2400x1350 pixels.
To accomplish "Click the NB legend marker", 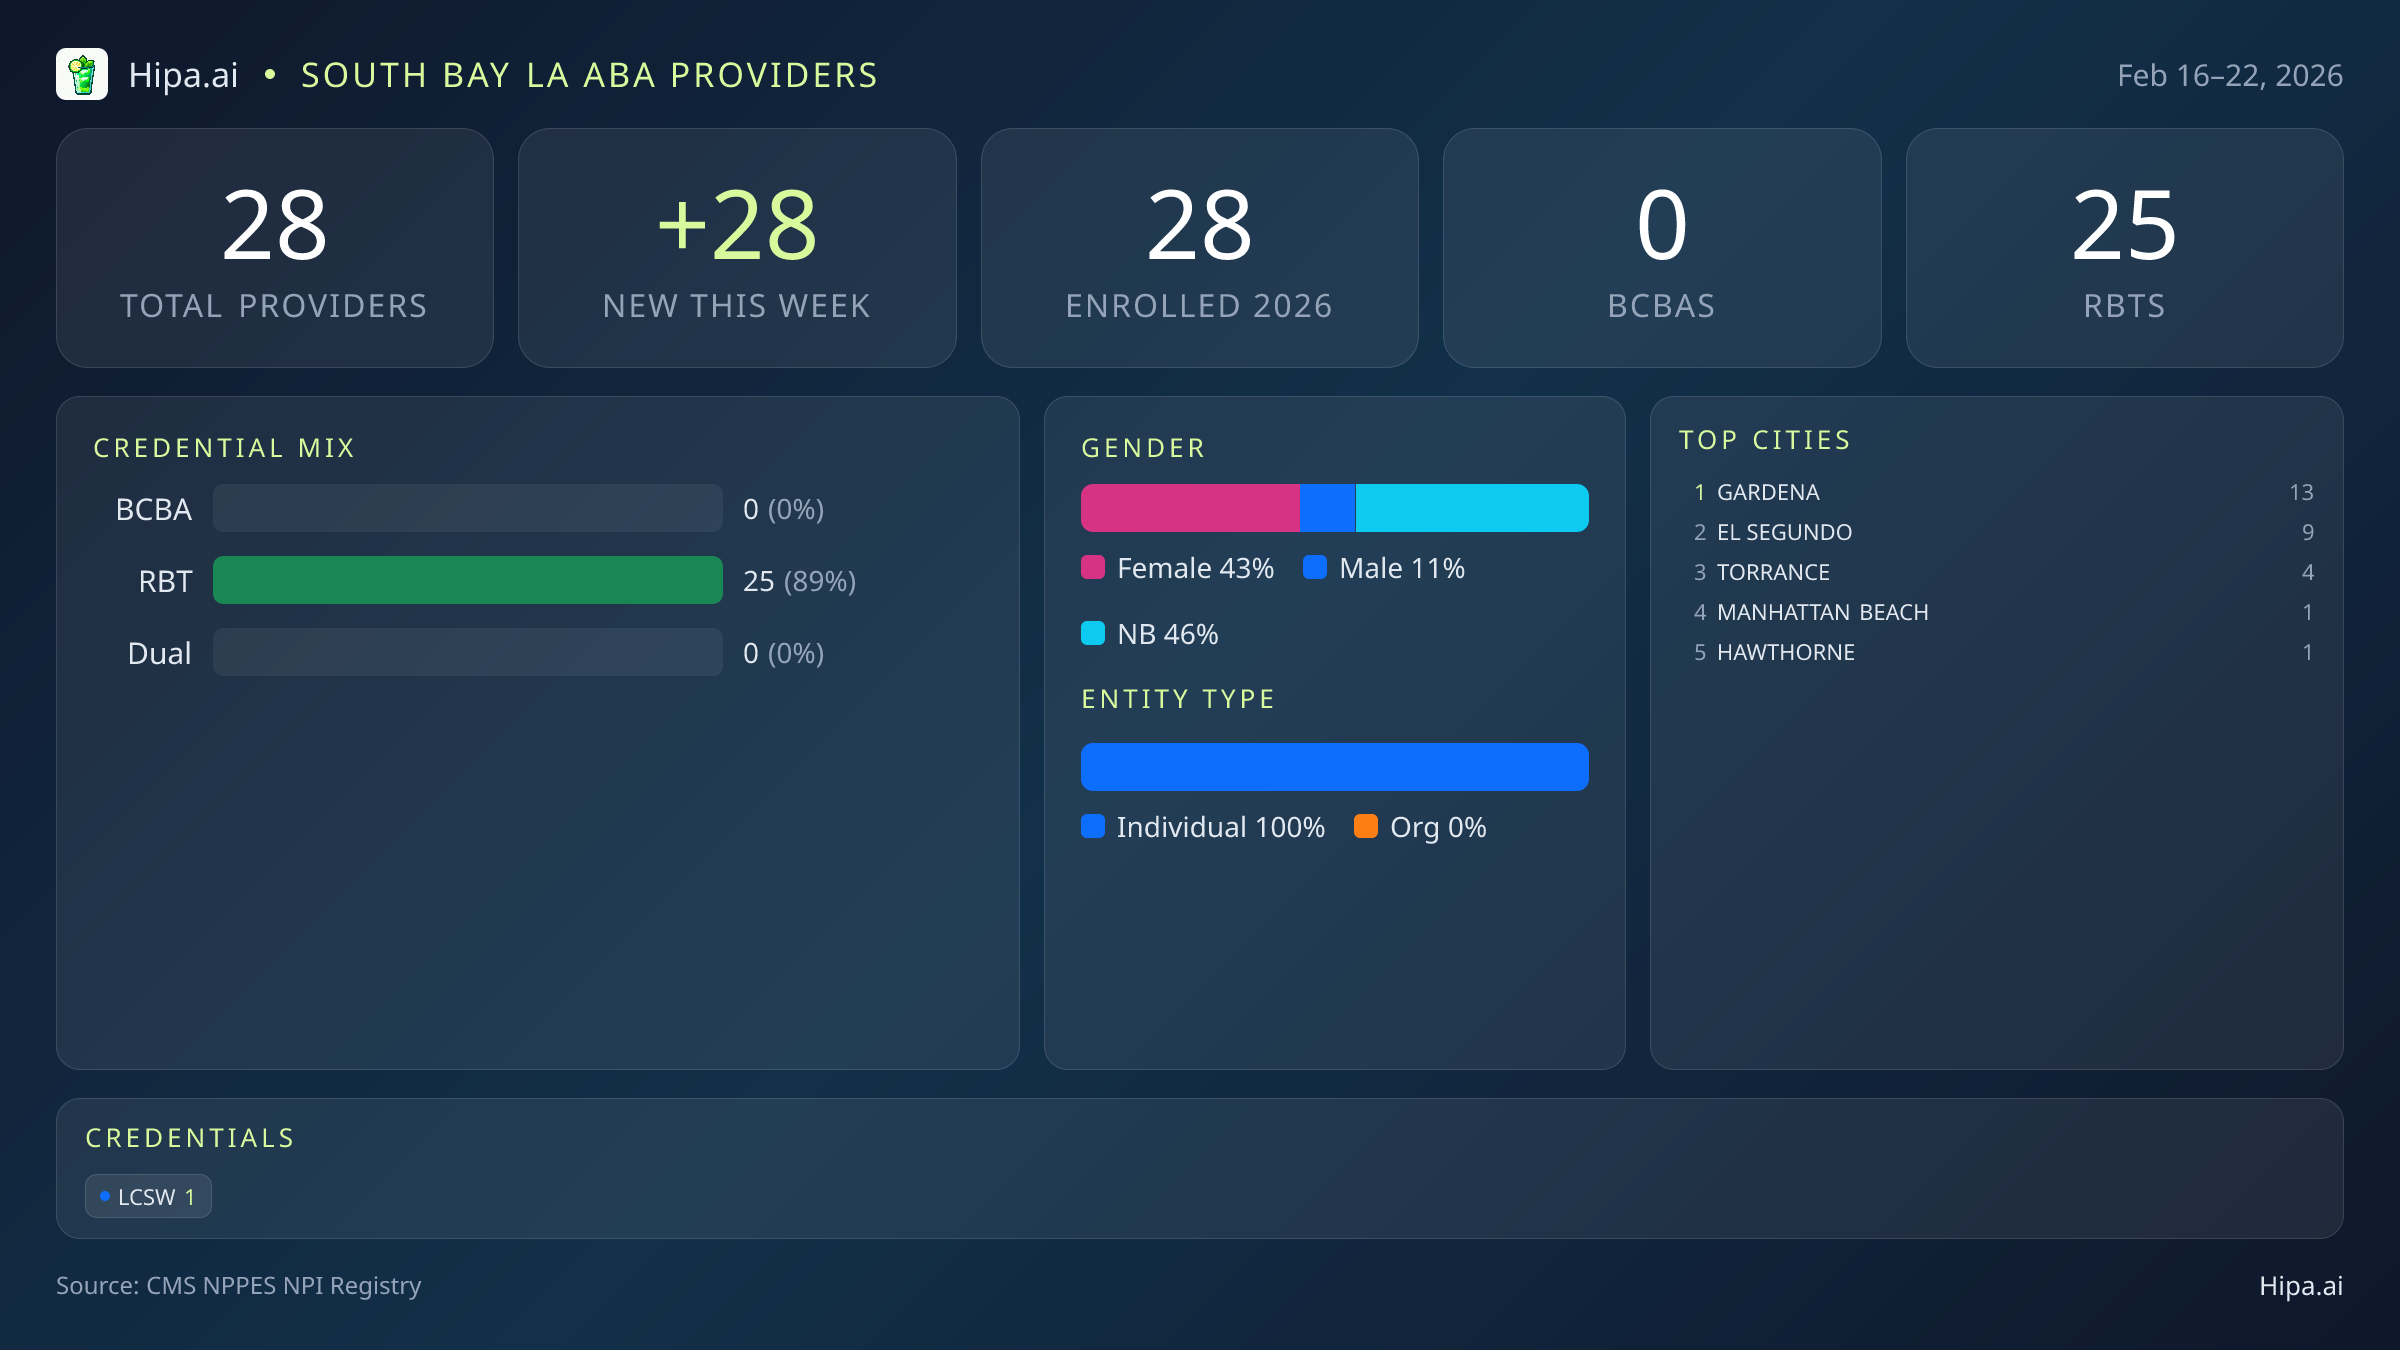I will click(1093, 633).
